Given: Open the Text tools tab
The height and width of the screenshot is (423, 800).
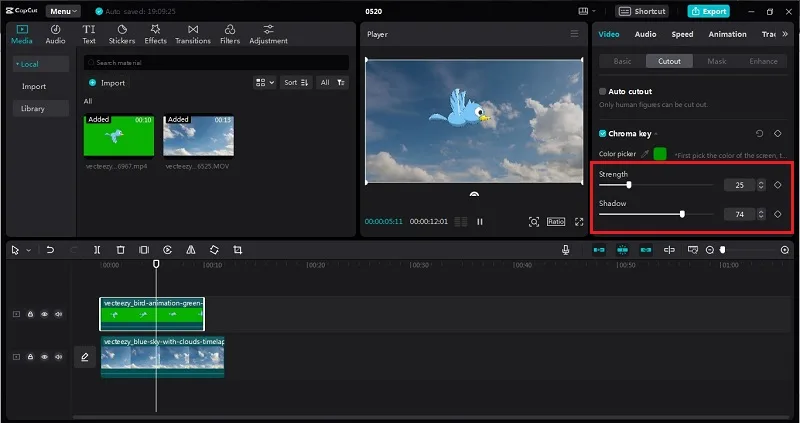Looking at the screenshot, I should pos(89,34).
